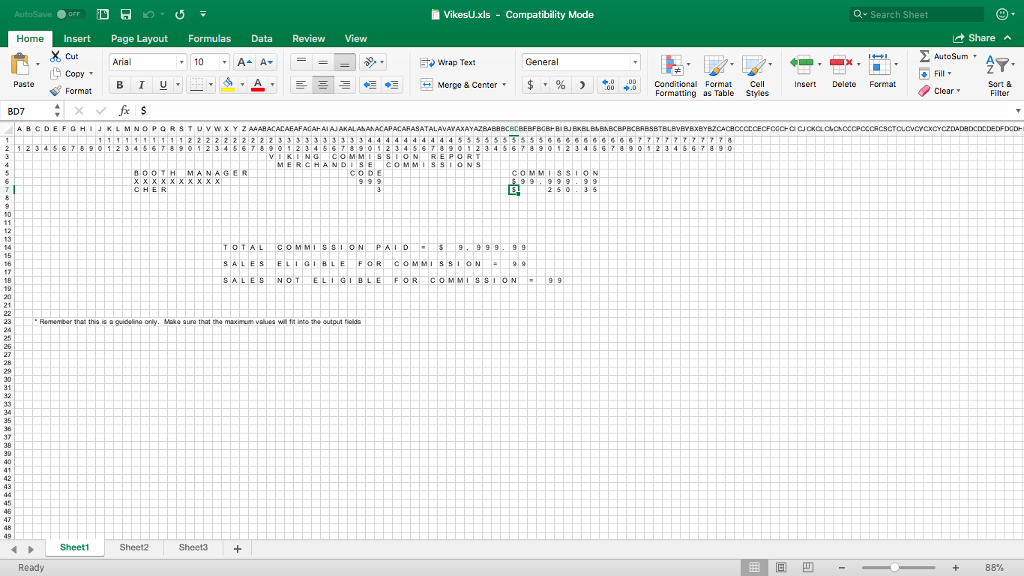Open the borders dropdown arrow
This screenshot has width=1024, height=576.
point(211,85)
